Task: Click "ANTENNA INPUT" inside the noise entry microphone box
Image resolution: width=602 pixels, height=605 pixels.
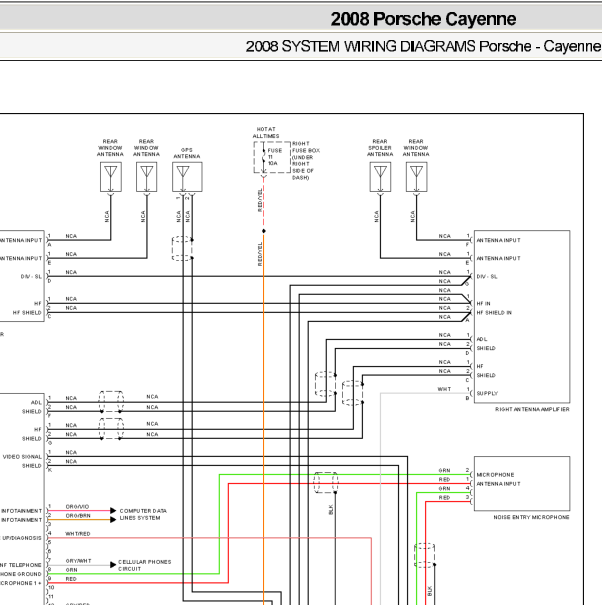Action: coord(499,483)
